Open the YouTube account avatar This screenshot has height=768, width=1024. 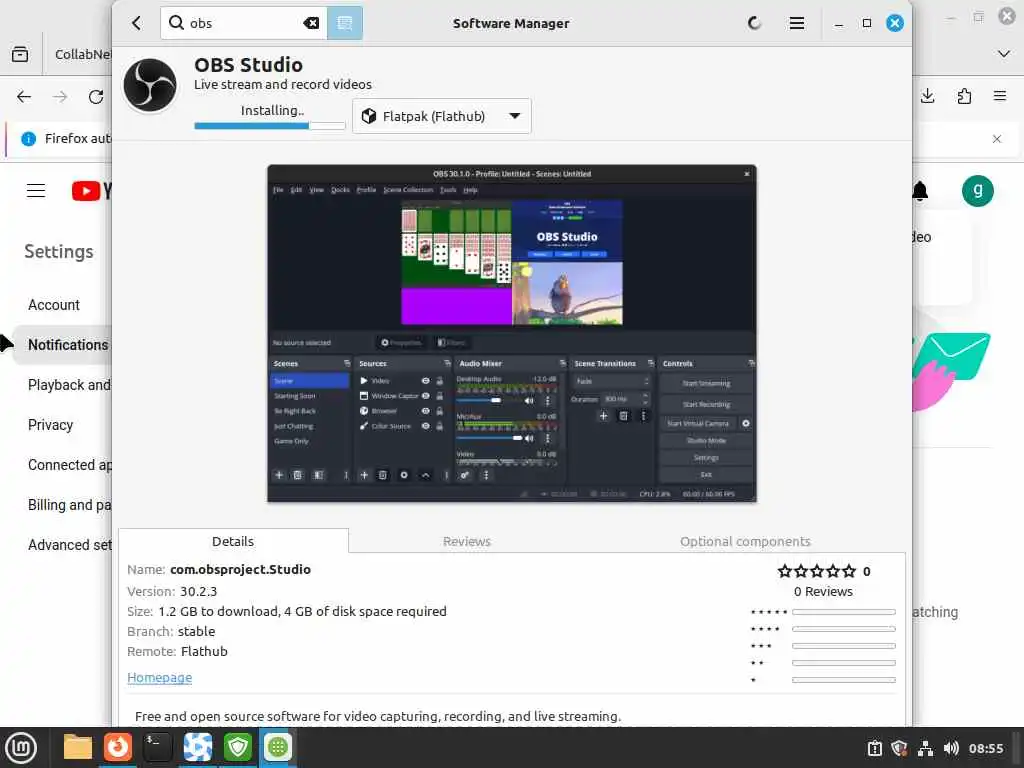[978, 191]
